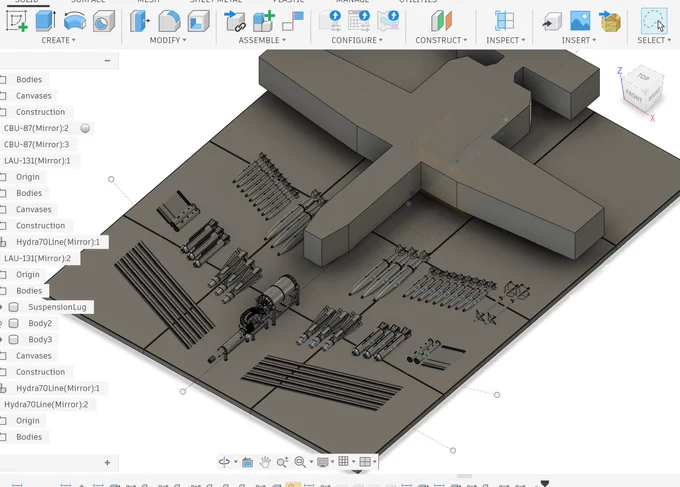Open the INSPECT dropdown menu
Viewport: 680px width, 487px height.
506,40
